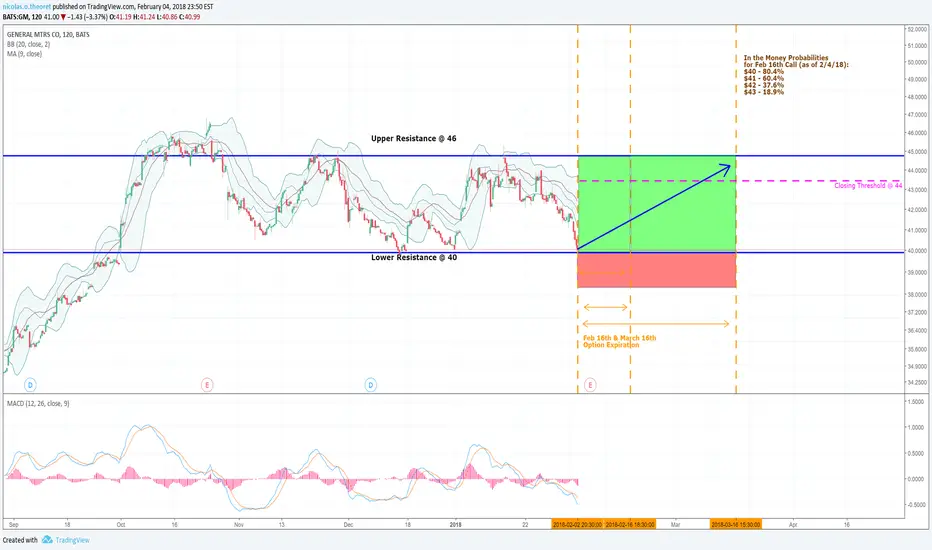Click the -1.43 (-3.37%) price change value

(x=88, y=17)
